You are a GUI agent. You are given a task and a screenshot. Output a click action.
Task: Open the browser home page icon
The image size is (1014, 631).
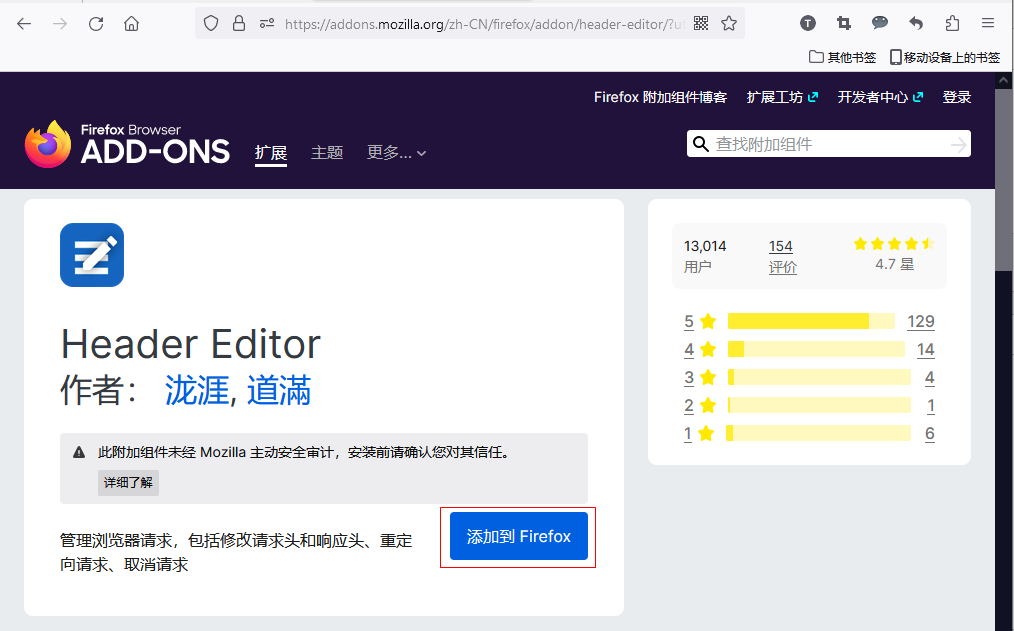[131, 24]
